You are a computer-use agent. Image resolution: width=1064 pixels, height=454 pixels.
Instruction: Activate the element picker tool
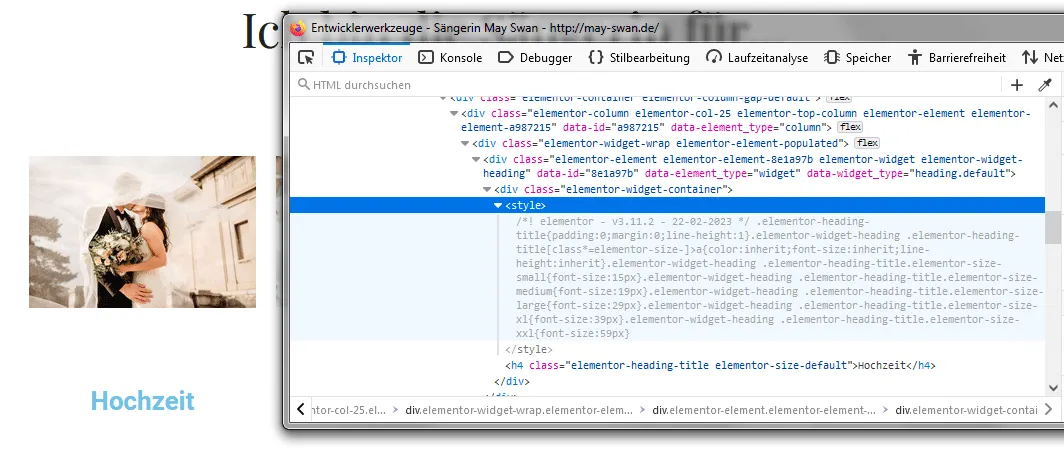tap(306, 58)
